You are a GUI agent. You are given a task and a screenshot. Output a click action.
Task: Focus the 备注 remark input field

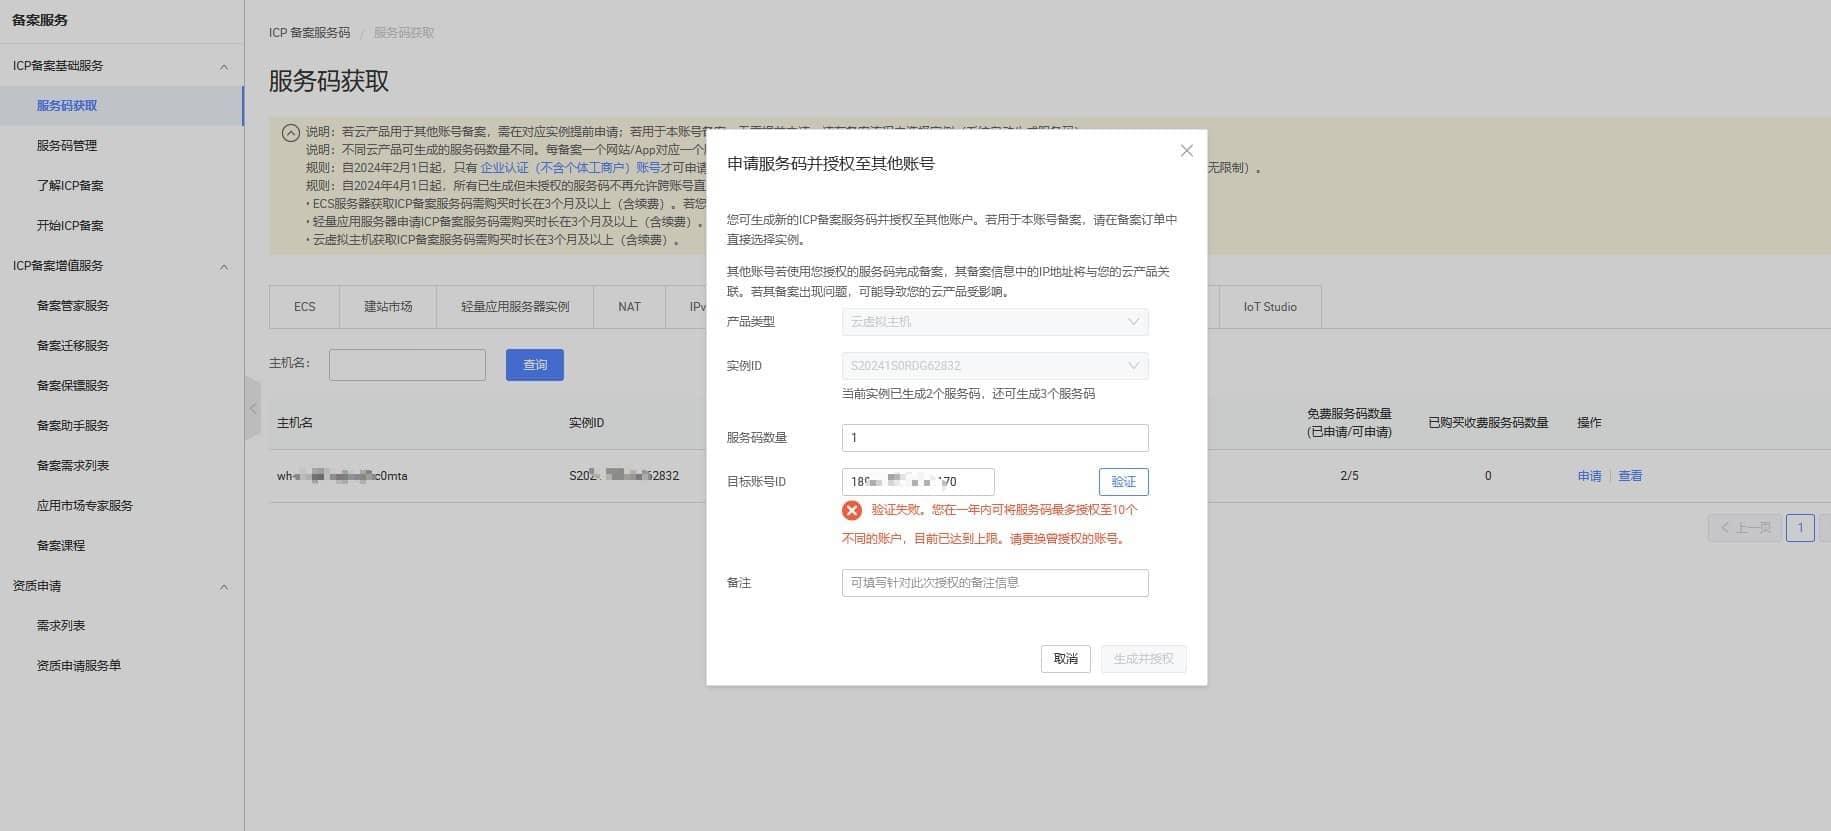(994, 583)
